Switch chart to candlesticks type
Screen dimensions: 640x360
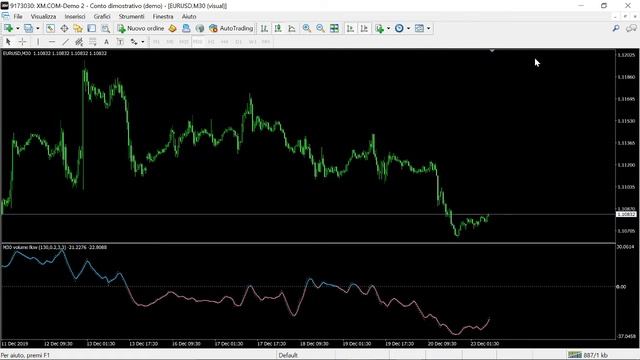(x=278, y=28)
